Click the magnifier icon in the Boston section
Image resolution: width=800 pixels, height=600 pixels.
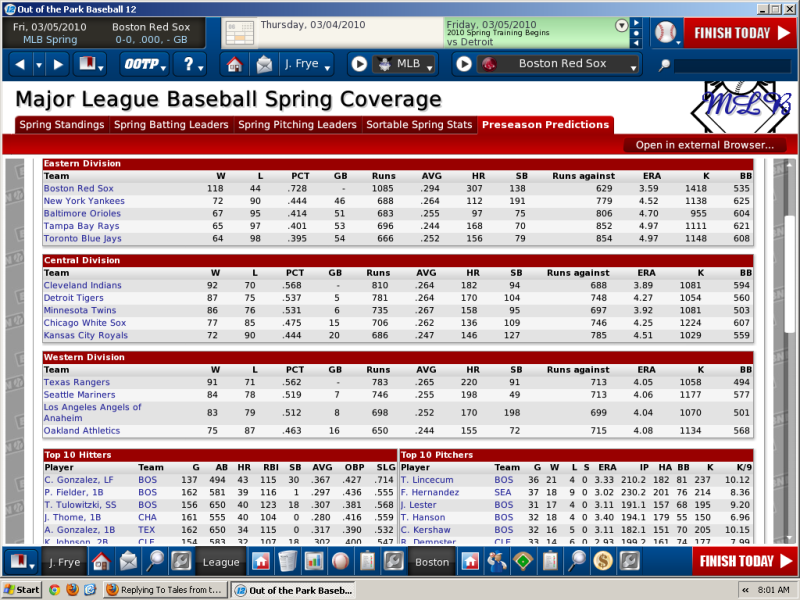coord(577,562)
